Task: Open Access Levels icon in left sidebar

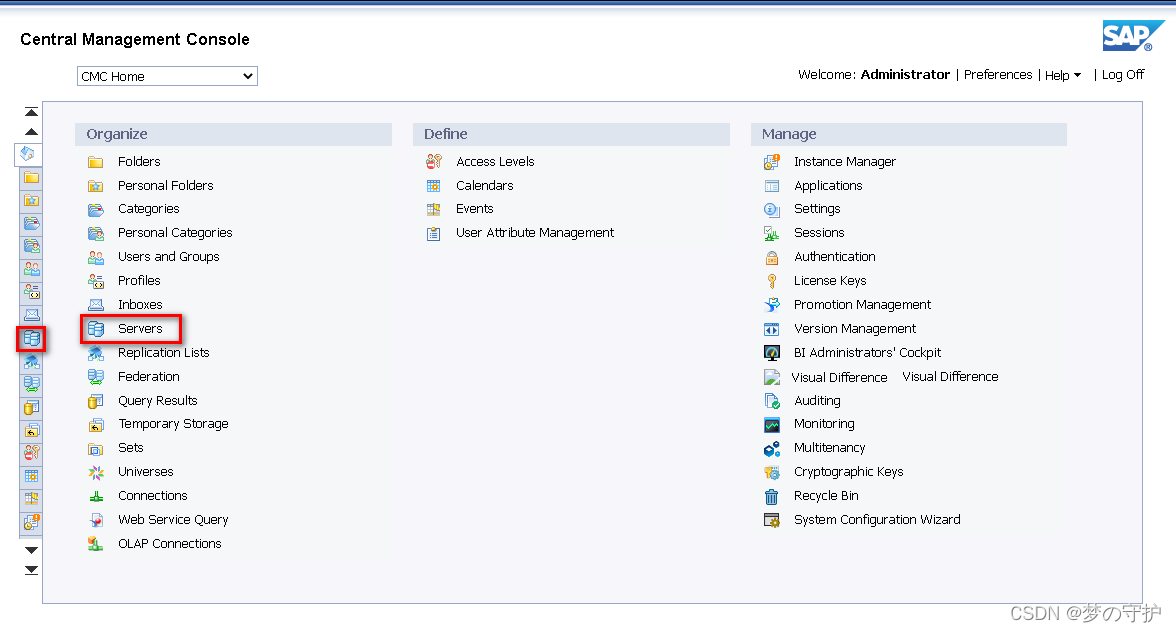Action: click(x=32, y=453)
